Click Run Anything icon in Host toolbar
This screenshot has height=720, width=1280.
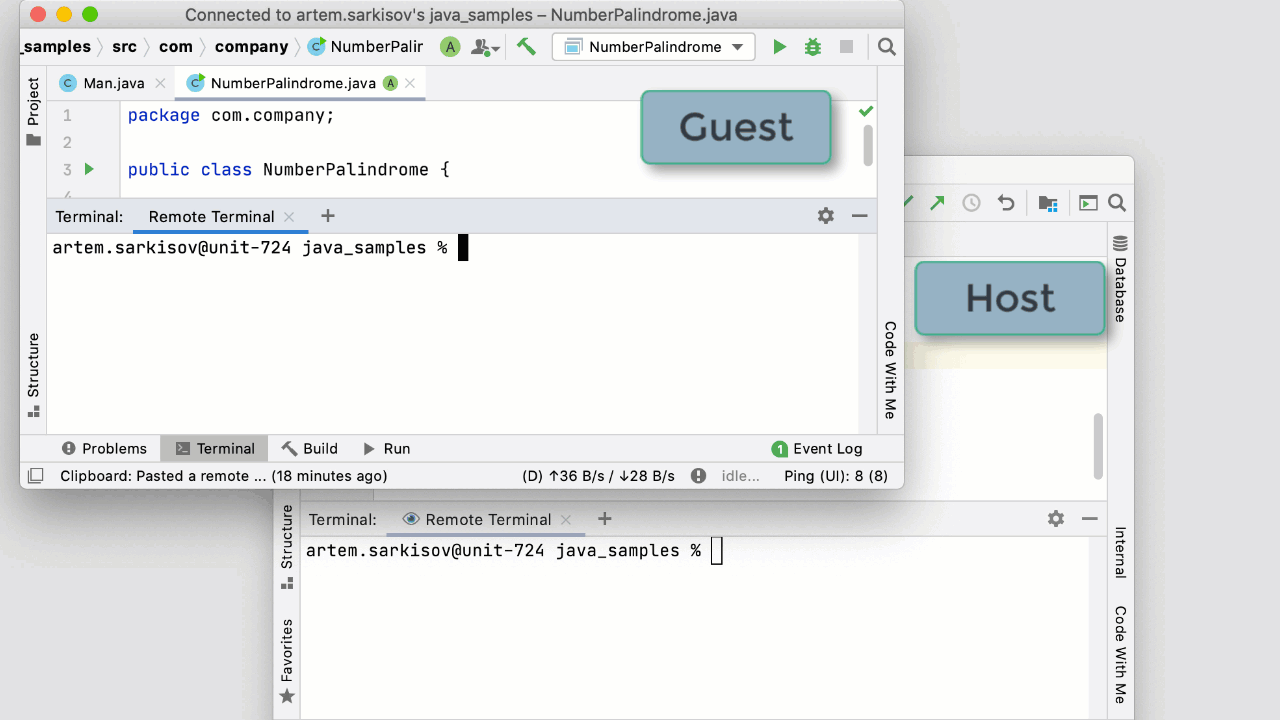tap(1088, 203)
